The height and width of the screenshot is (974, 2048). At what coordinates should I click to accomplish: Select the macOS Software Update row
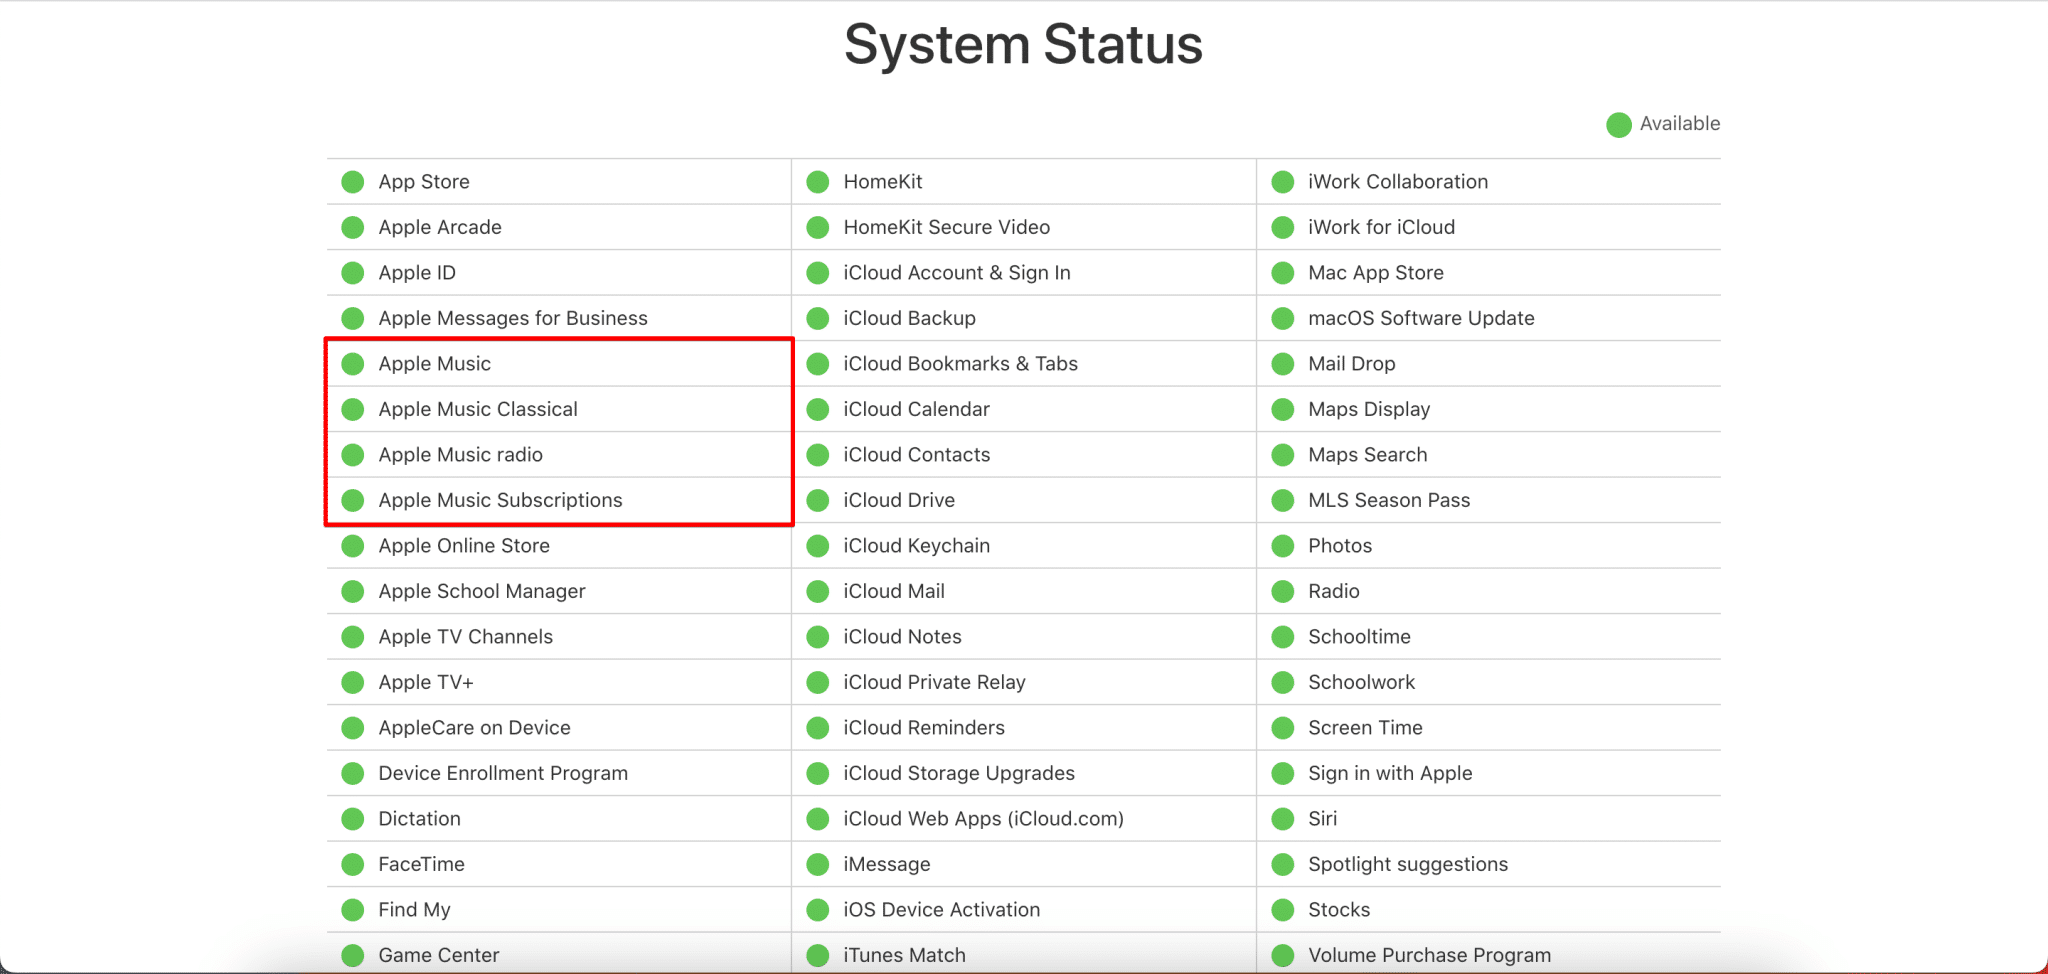click(1489, 318)
